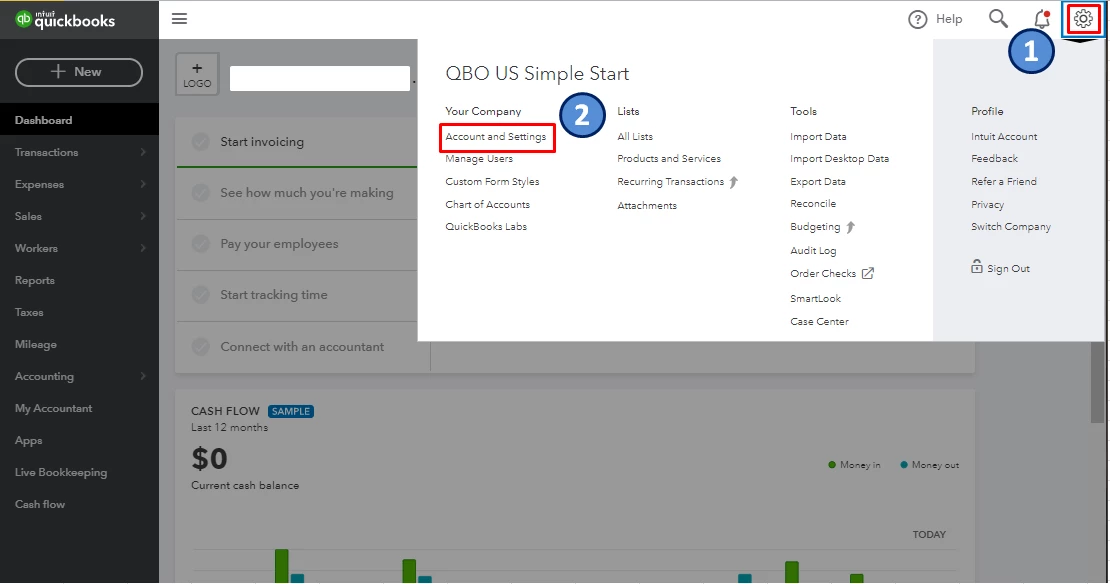Check the Start tracking time circle
Viewport: 1110px width, 584px height.
(x=201, y=294)
